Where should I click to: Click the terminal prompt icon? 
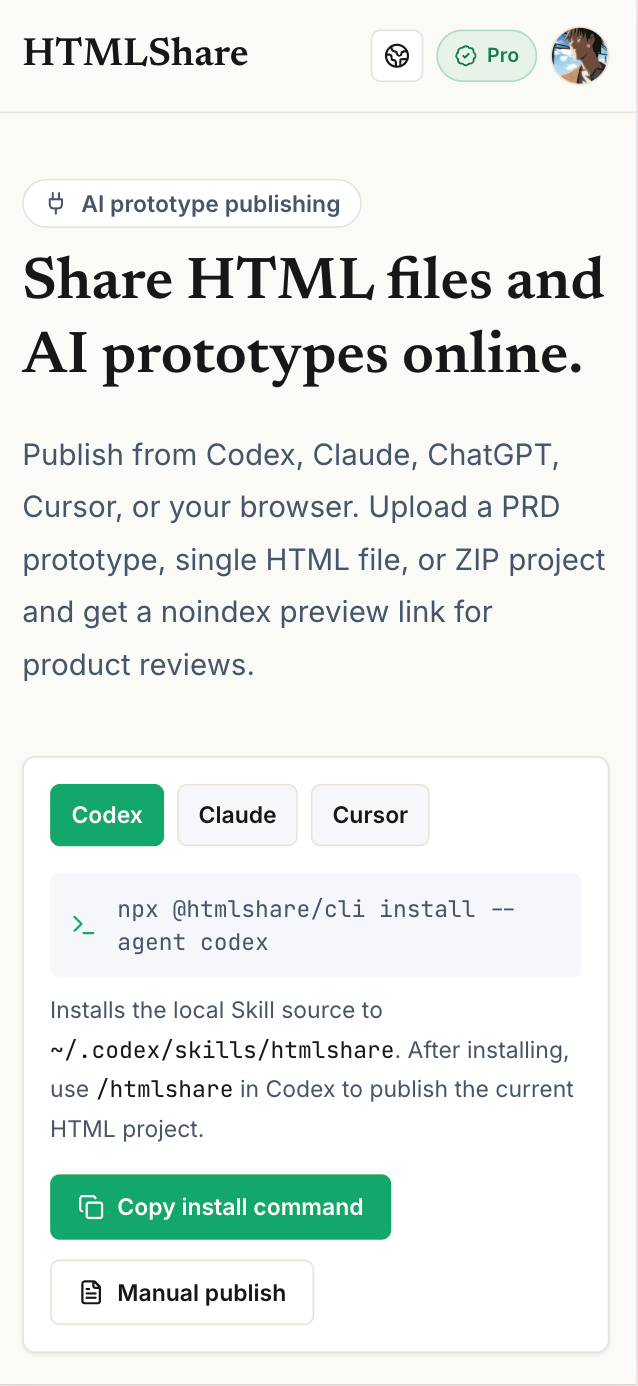tap(84, 925)
